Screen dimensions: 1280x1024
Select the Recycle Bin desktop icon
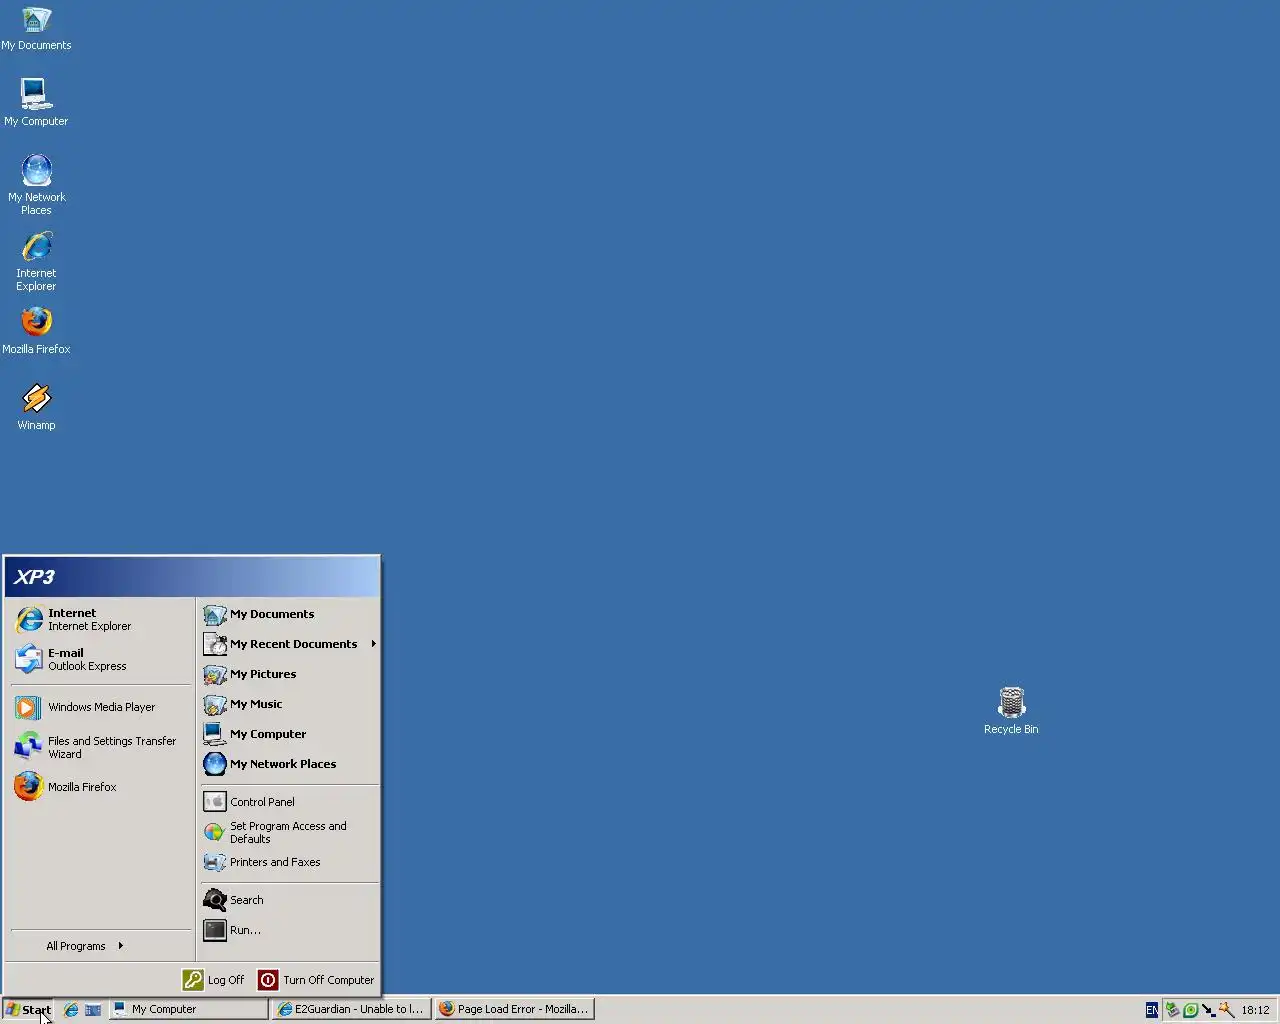(1011, 711)
